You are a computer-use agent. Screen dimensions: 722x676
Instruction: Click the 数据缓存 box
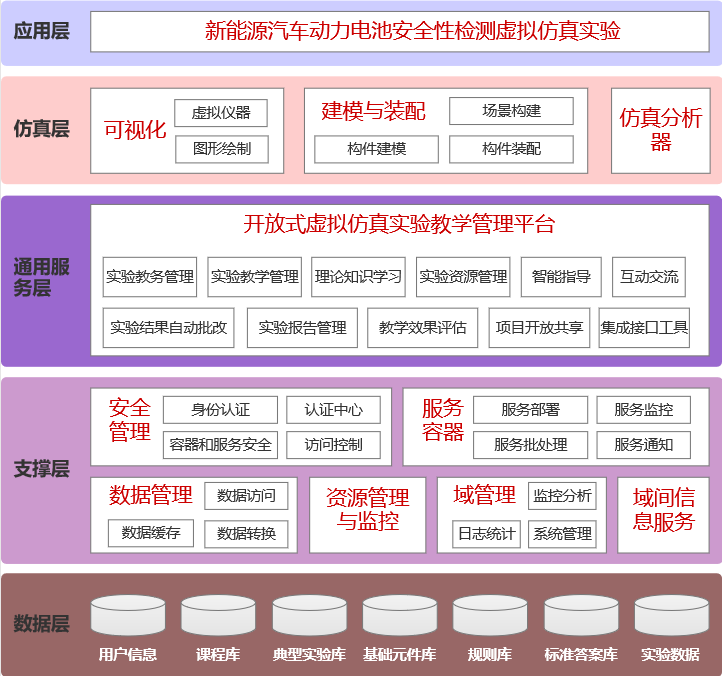(x=151, y=533)
